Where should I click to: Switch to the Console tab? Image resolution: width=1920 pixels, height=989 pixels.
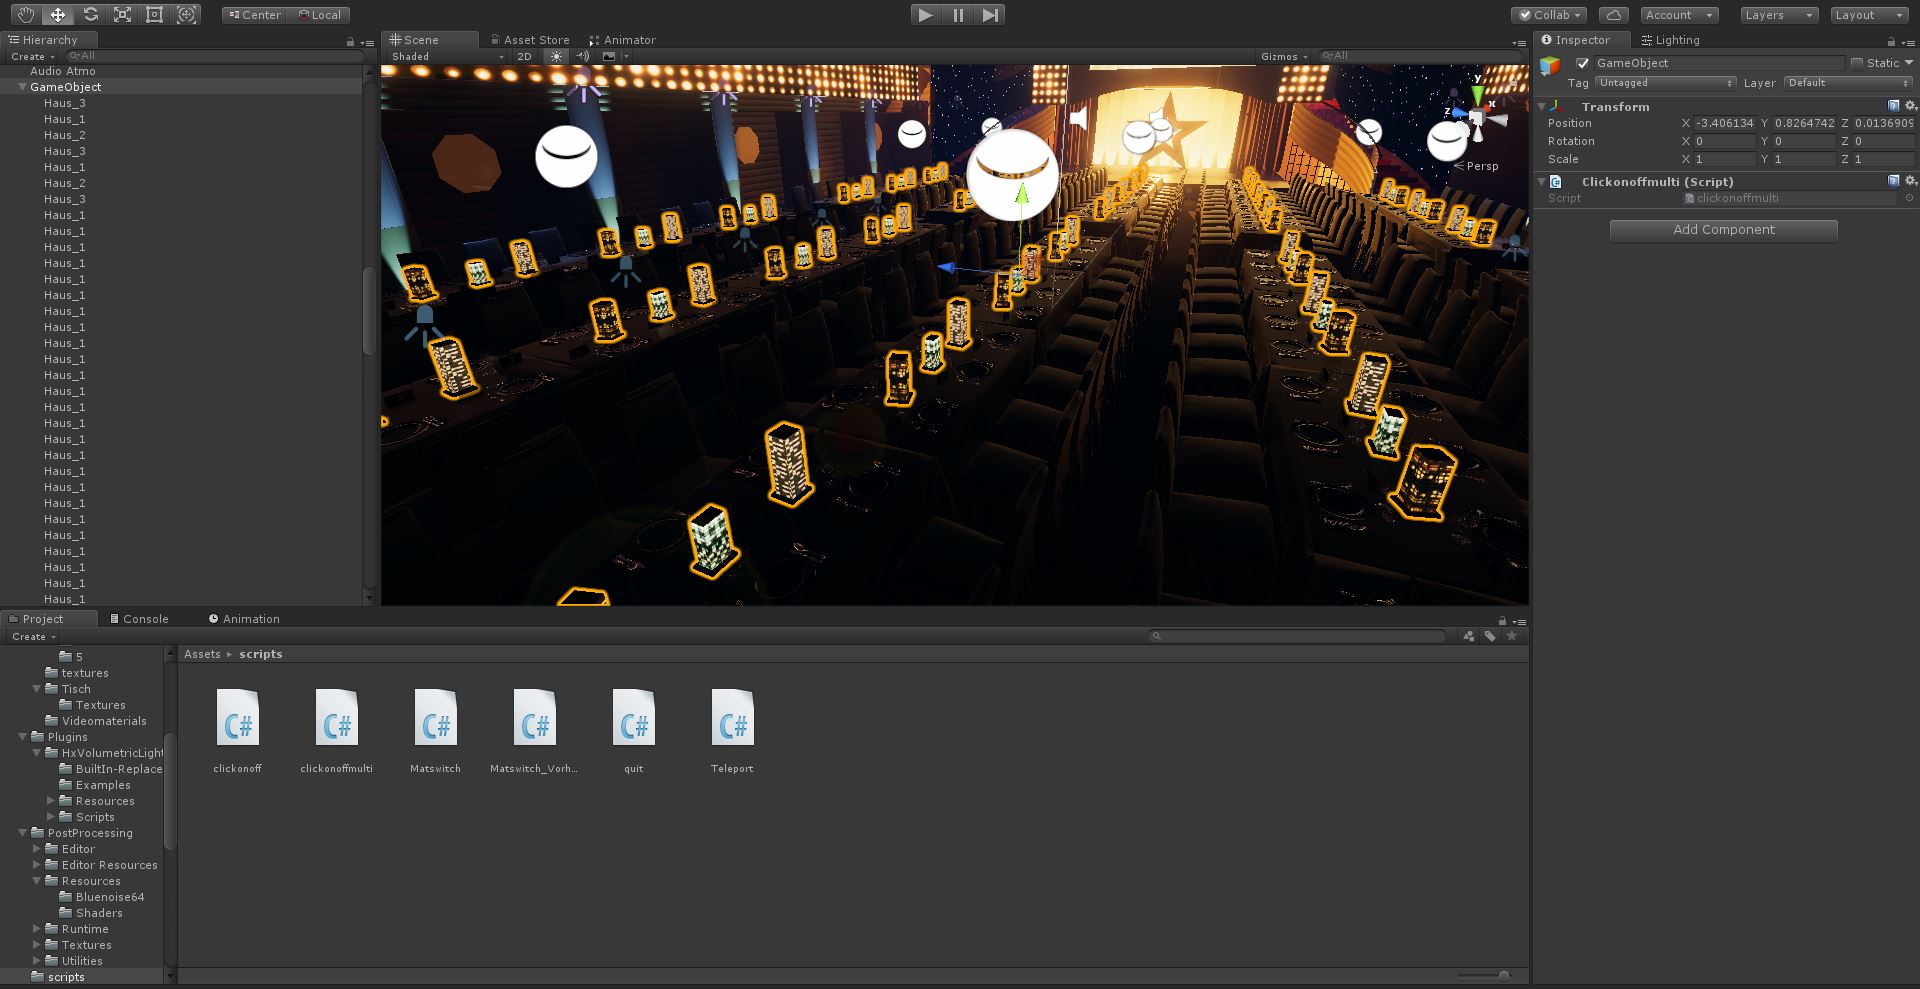point(139,619)
